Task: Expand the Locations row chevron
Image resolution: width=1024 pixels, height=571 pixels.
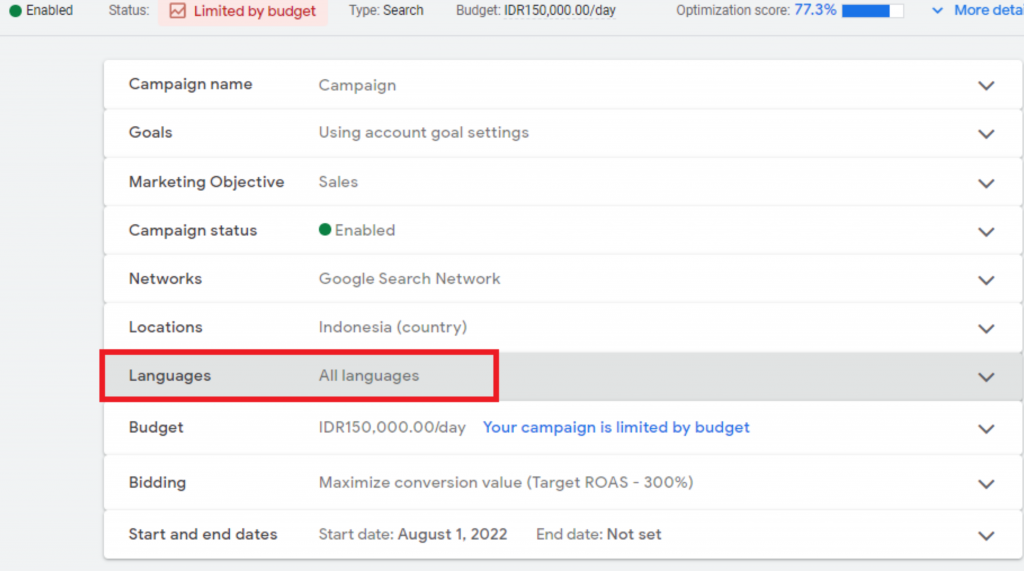Action: pos(986,328)
